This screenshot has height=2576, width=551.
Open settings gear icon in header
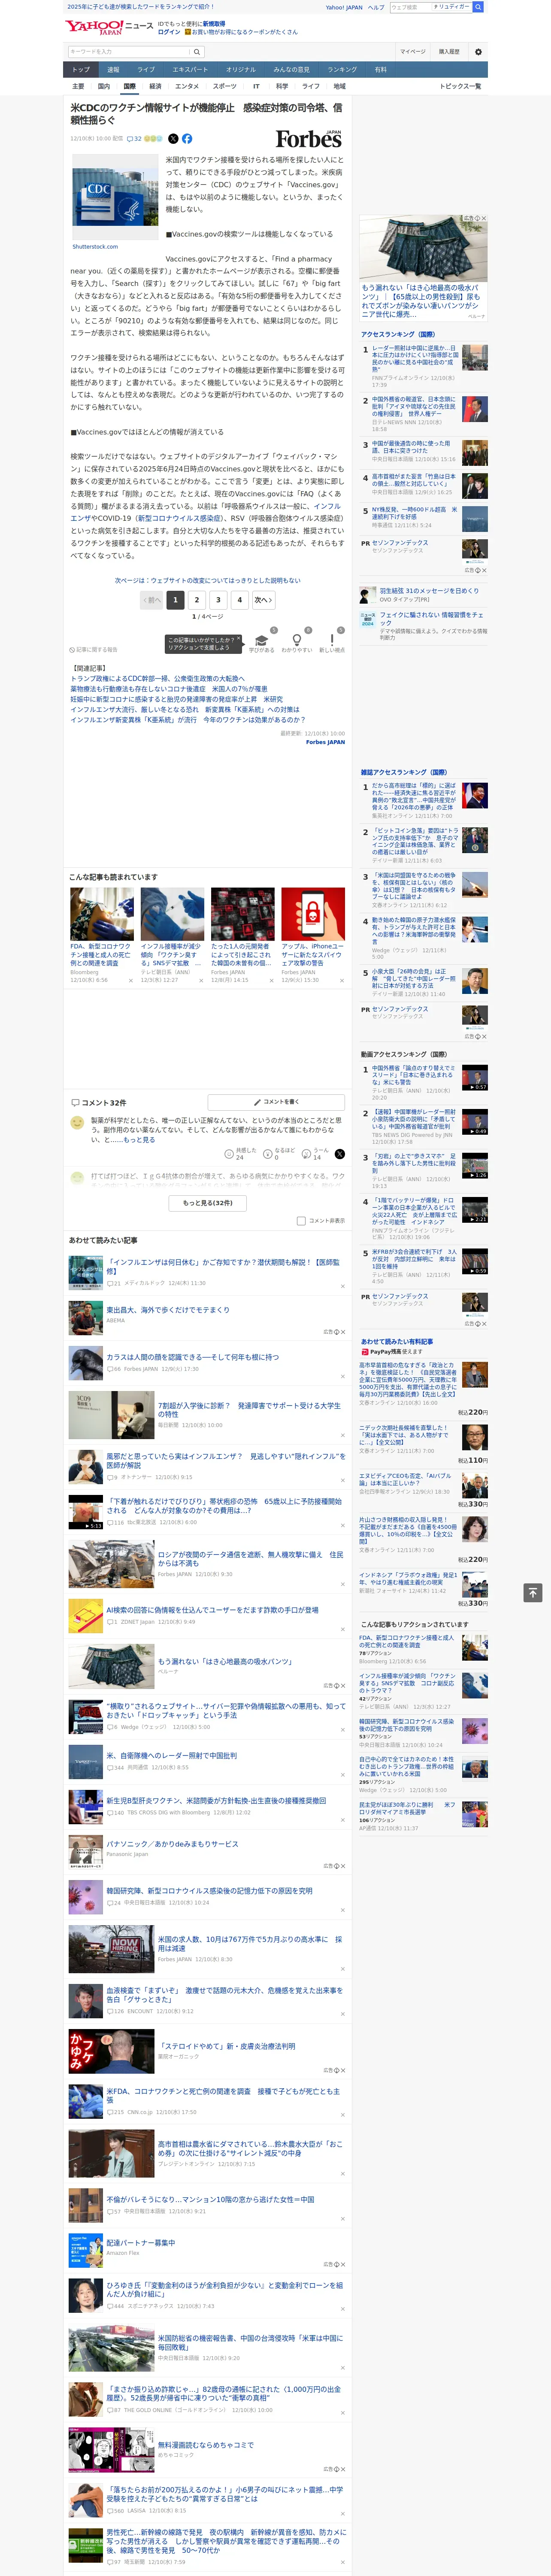478,52
